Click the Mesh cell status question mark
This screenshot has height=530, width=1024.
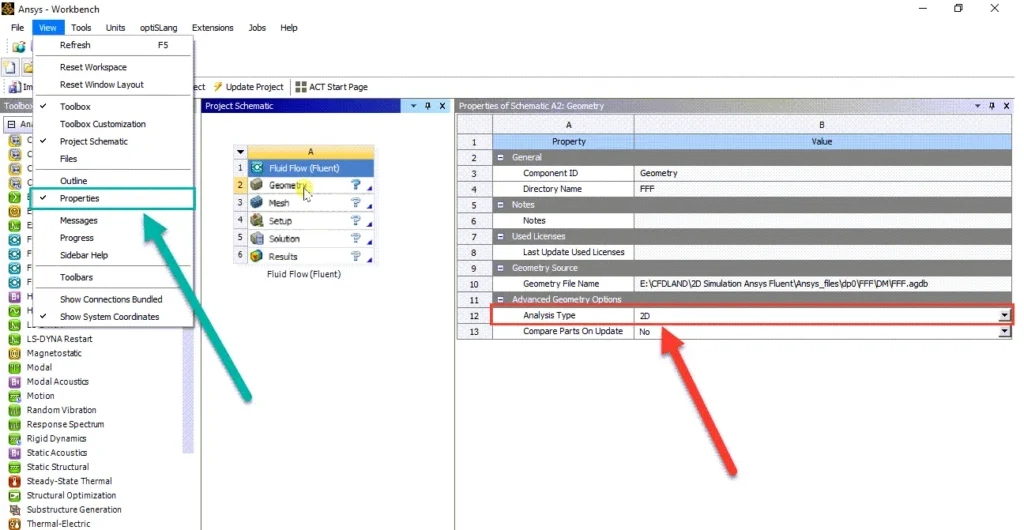point(356,202)
